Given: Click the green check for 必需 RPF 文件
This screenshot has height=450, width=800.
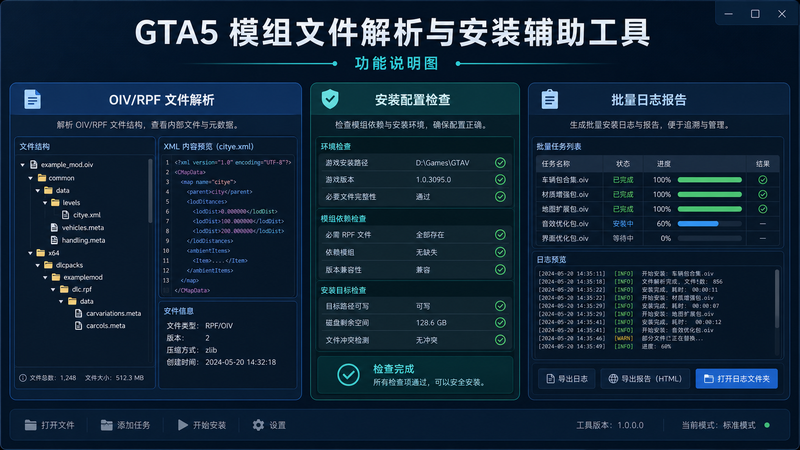Looking at the screenshot, I should [500, 235].
